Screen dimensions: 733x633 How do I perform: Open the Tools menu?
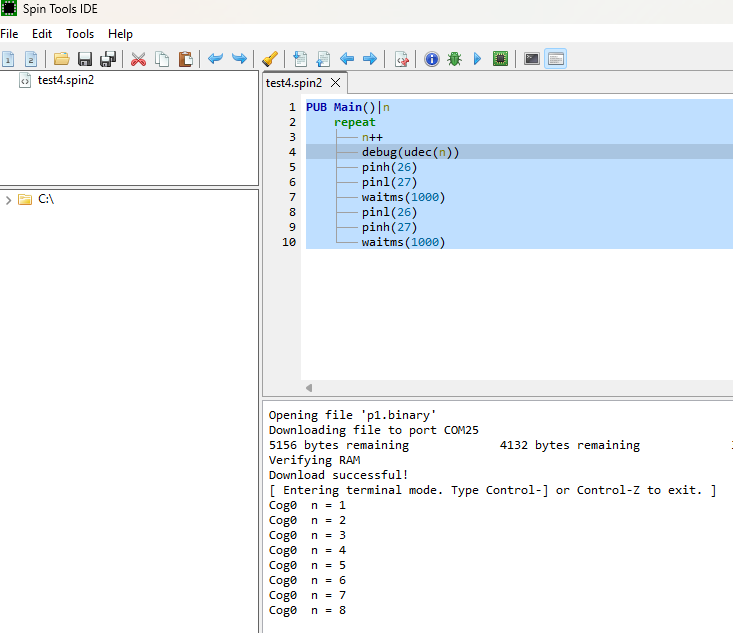[x=80, y=34]
